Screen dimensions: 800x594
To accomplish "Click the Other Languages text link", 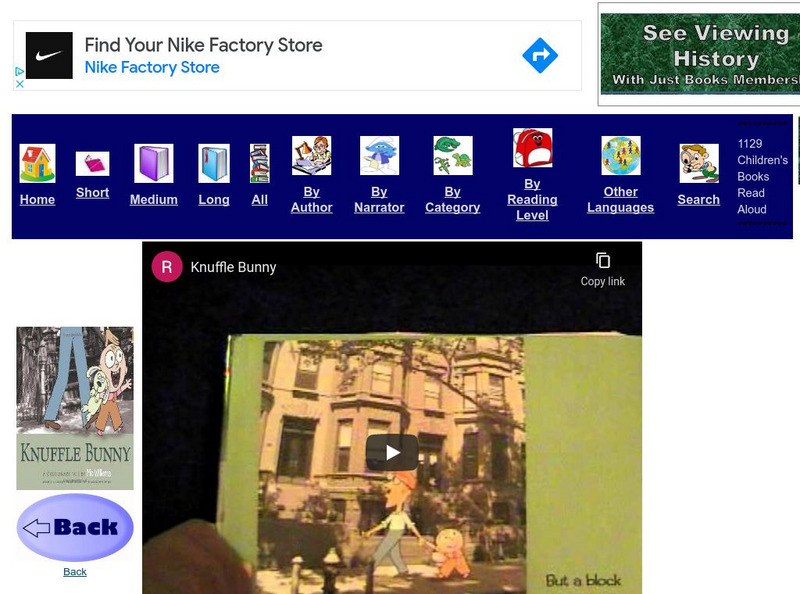I will pos(620,199).
